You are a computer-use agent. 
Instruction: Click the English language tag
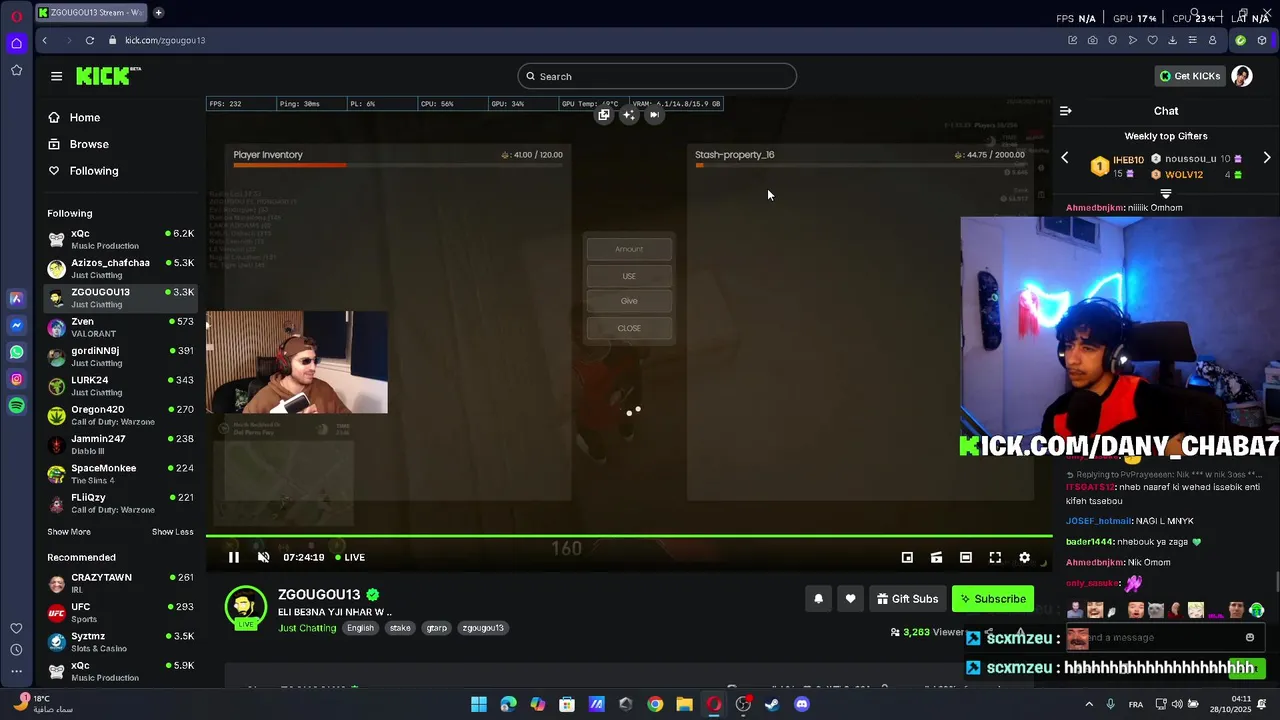point(360,628)
